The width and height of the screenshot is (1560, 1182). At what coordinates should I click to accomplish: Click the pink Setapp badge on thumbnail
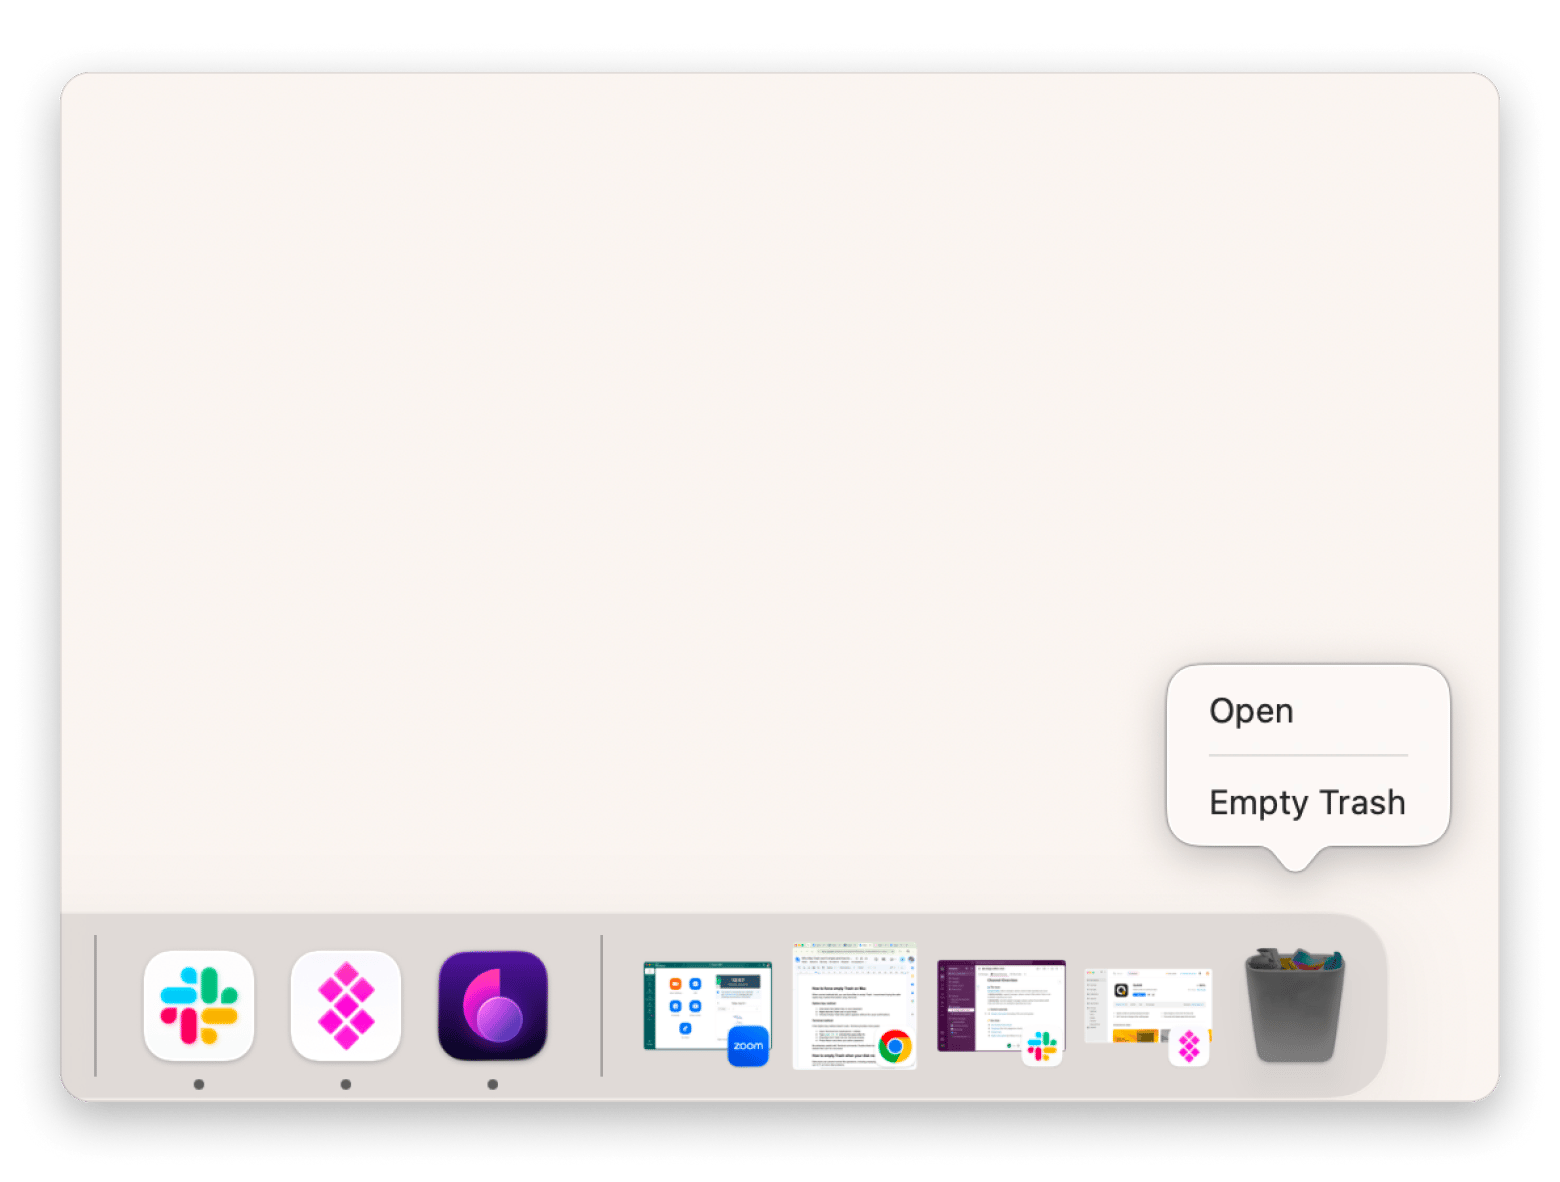(x=1189, y=1047)
